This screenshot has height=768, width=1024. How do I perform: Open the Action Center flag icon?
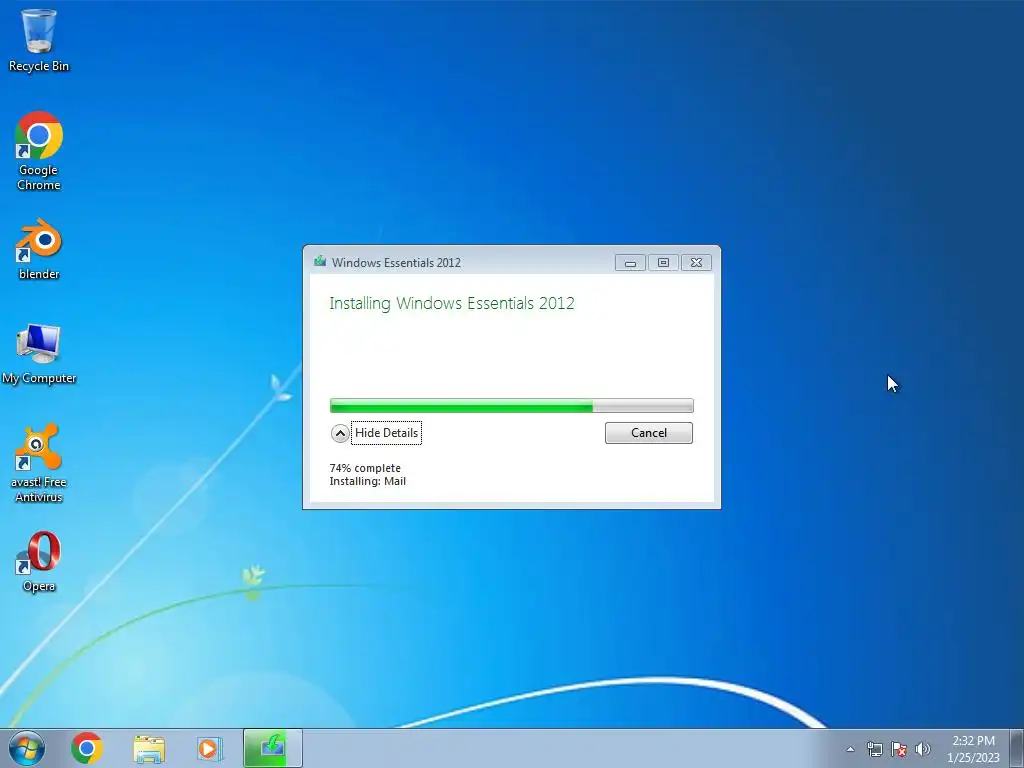[899, 749]
